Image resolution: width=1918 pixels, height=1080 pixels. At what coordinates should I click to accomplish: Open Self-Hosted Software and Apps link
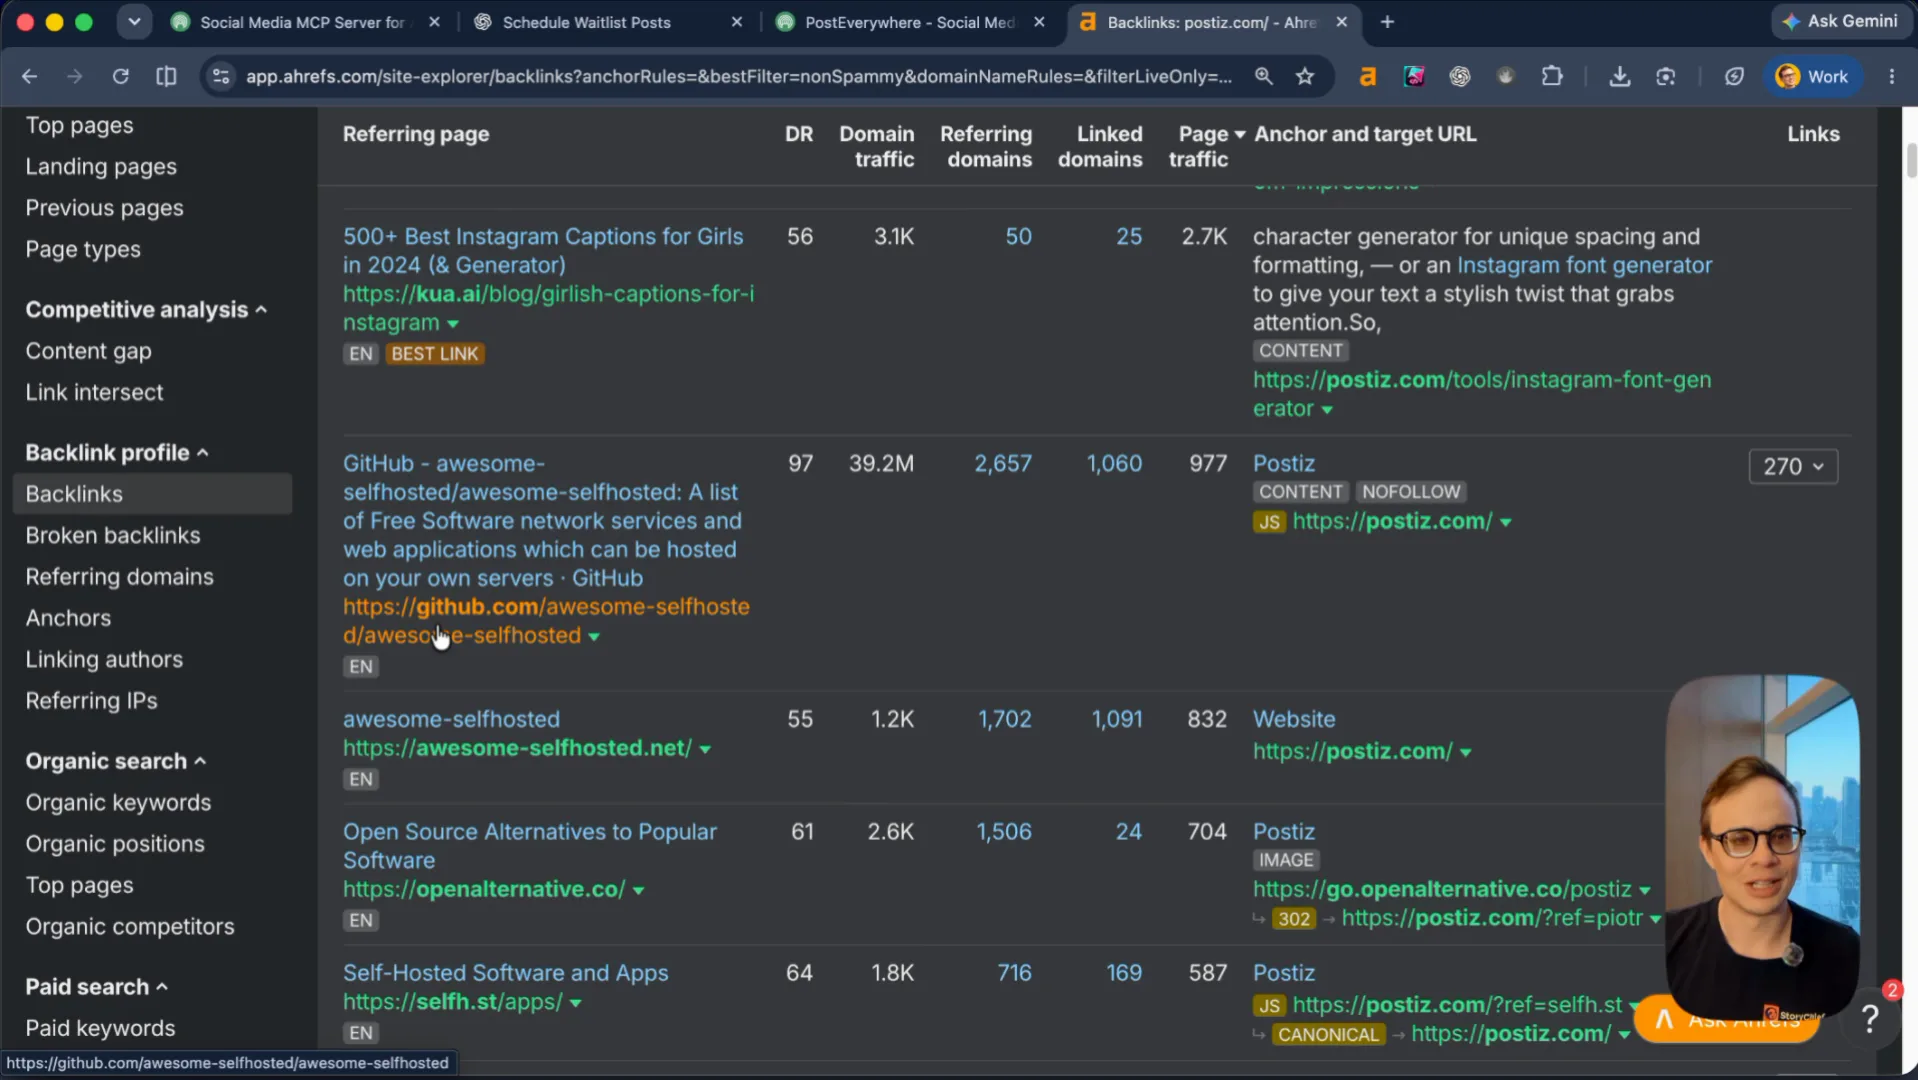point(505,973)
